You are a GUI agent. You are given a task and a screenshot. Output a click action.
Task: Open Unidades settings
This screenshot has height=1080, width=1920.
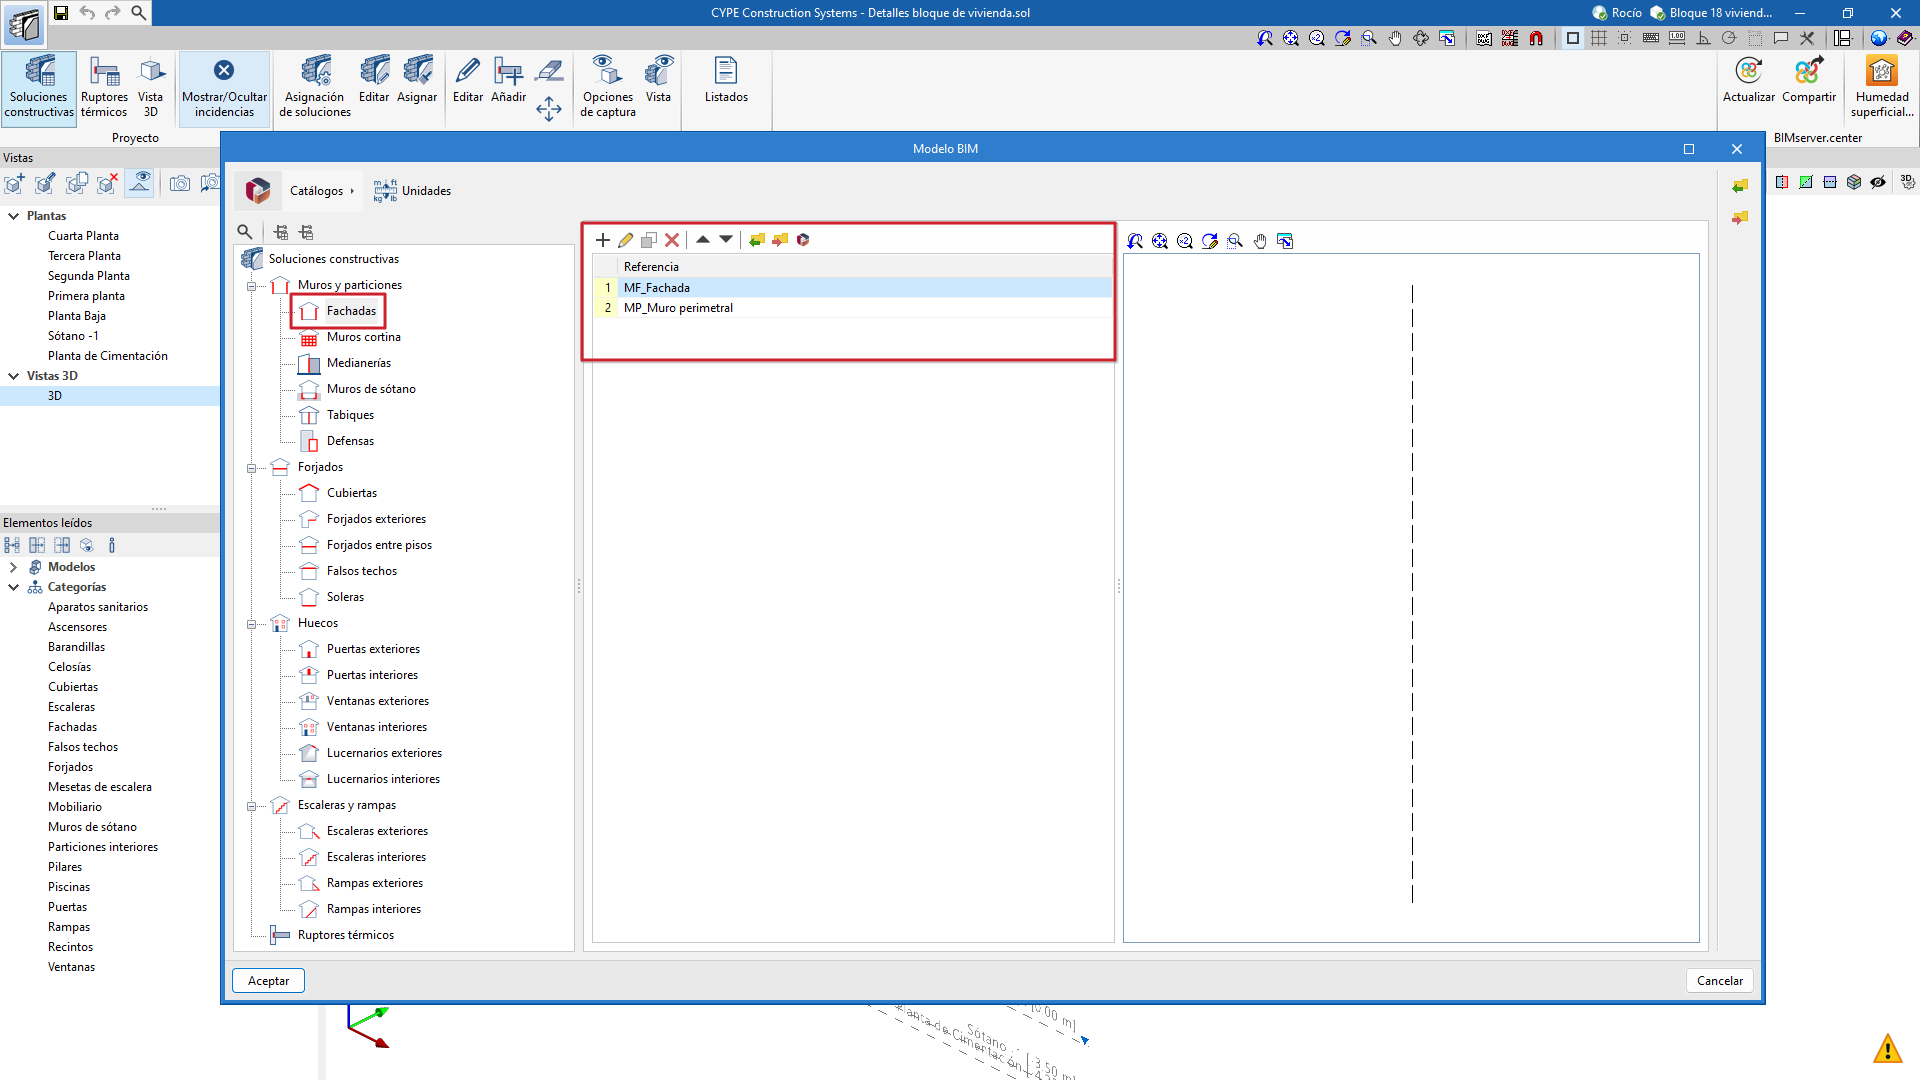(x=413, y=191)
